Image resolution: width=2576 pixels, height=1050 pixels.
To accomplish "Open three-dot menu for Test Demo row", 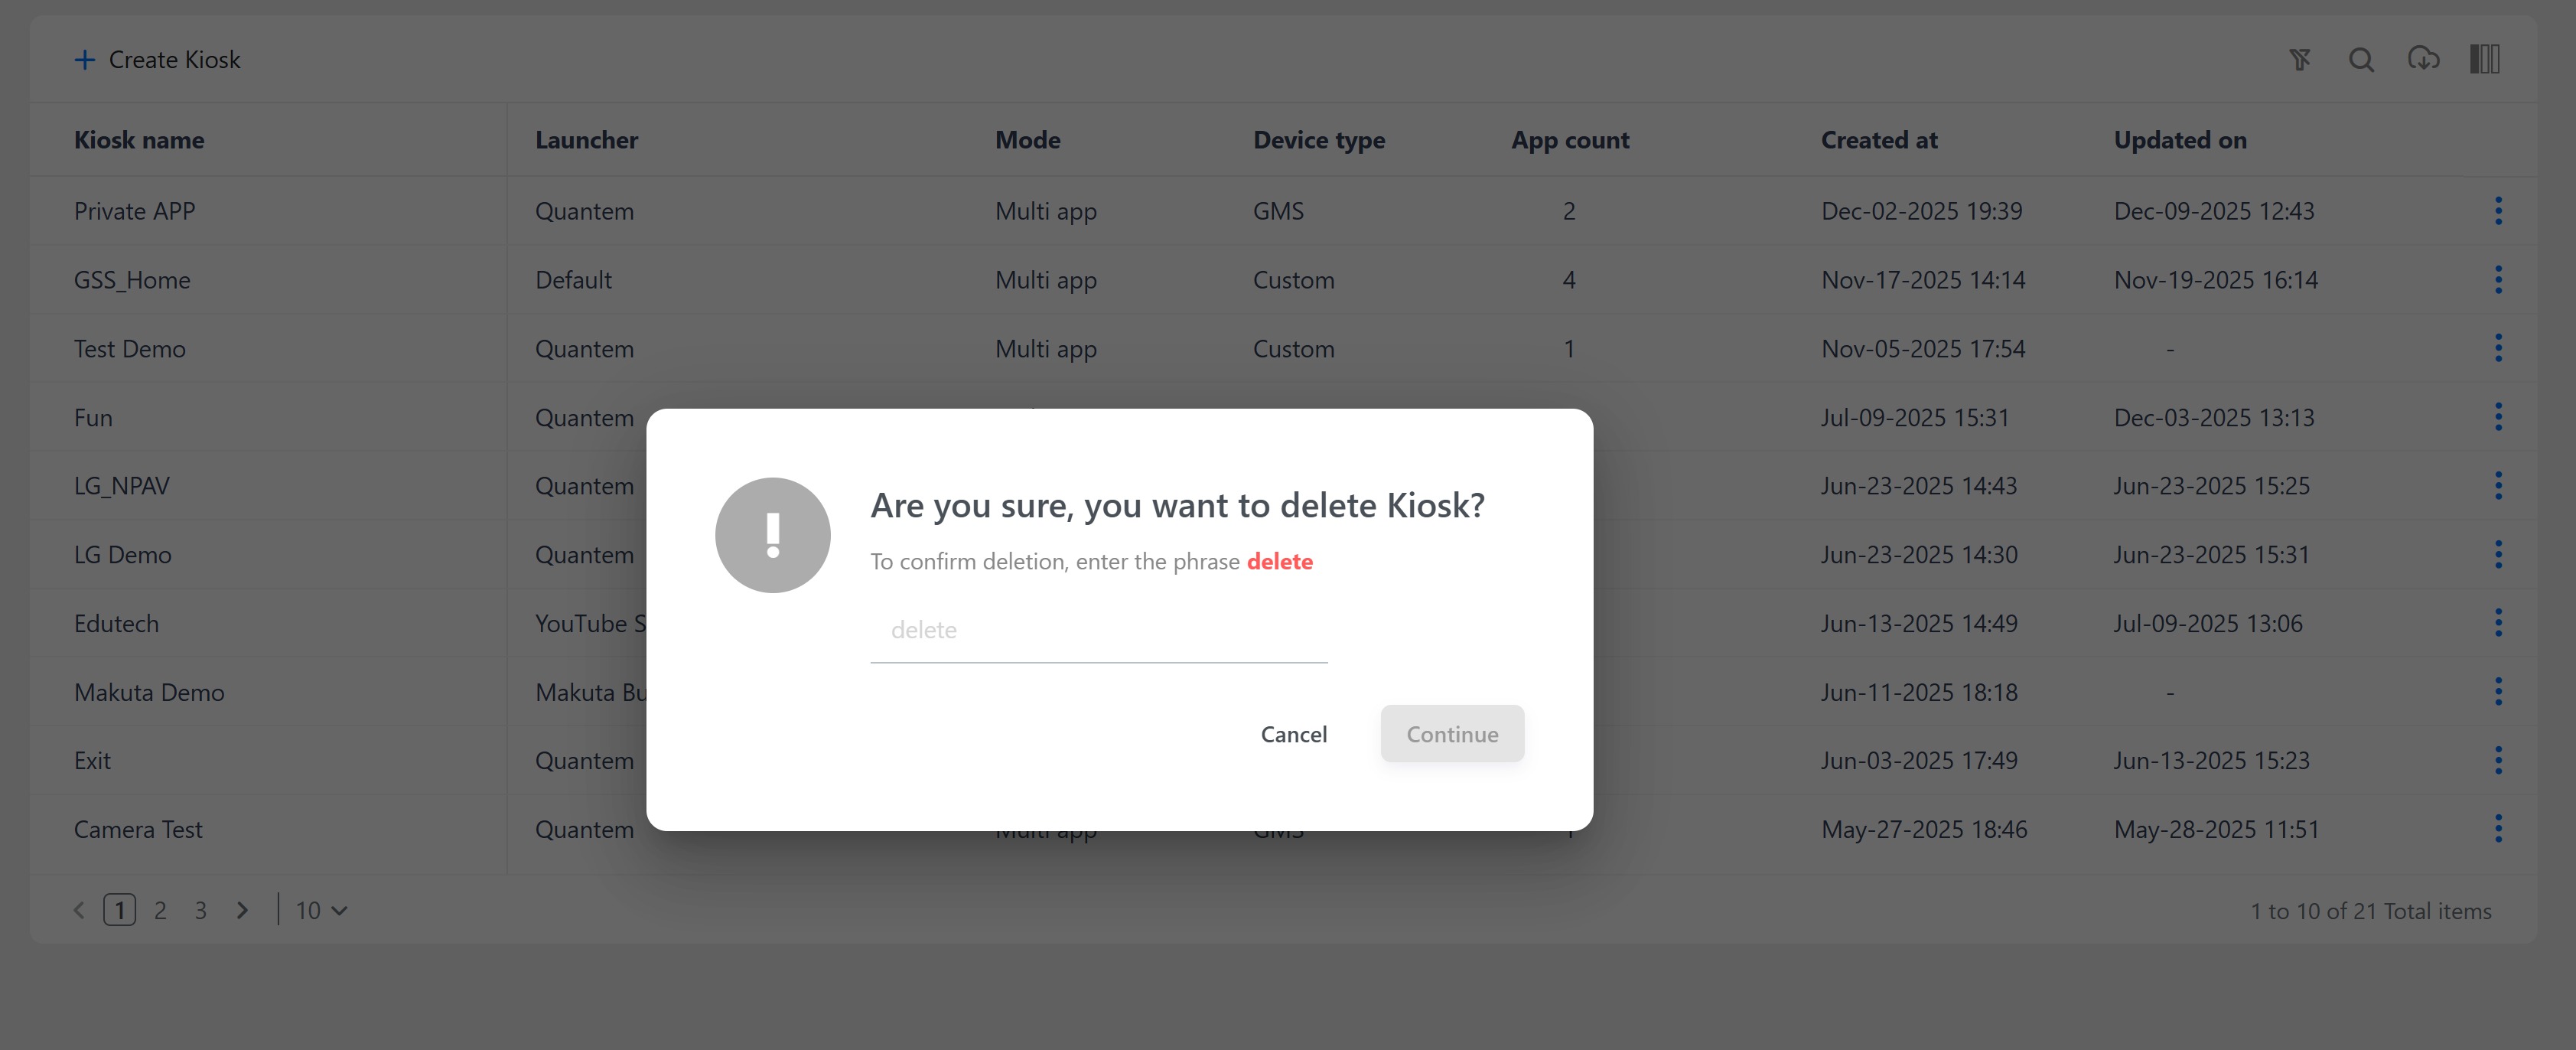I will [x=2498, y=348].
